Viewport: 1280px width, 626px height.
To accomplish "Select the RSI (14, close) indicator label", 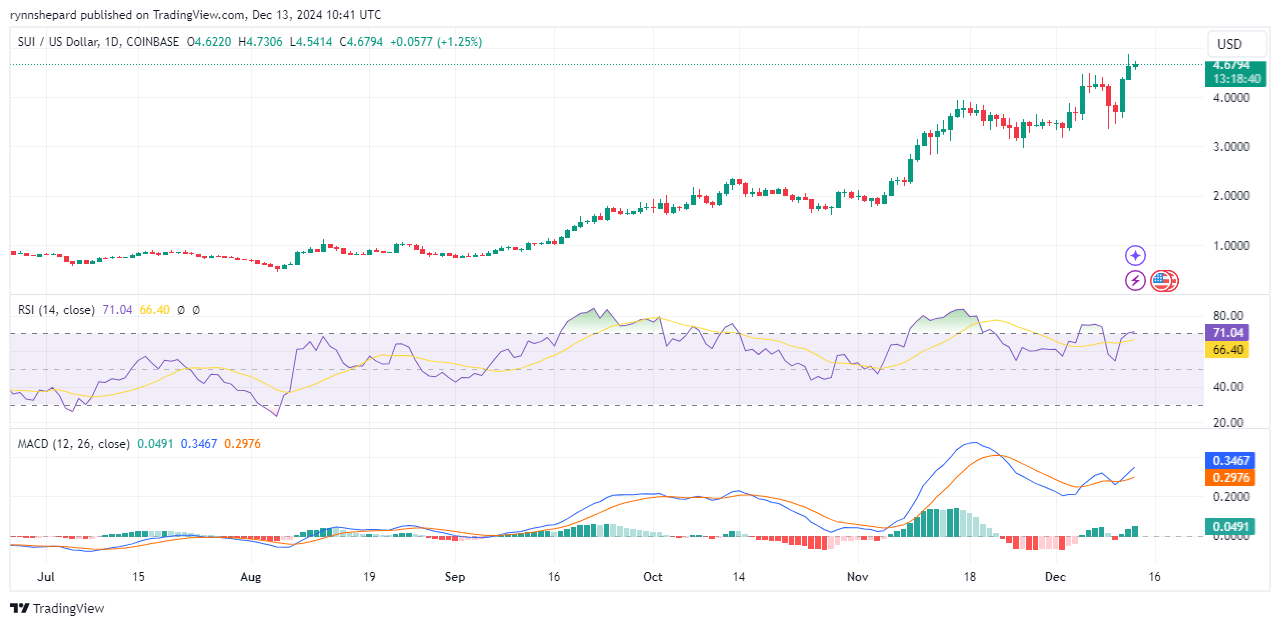I will tap(56, 310).
